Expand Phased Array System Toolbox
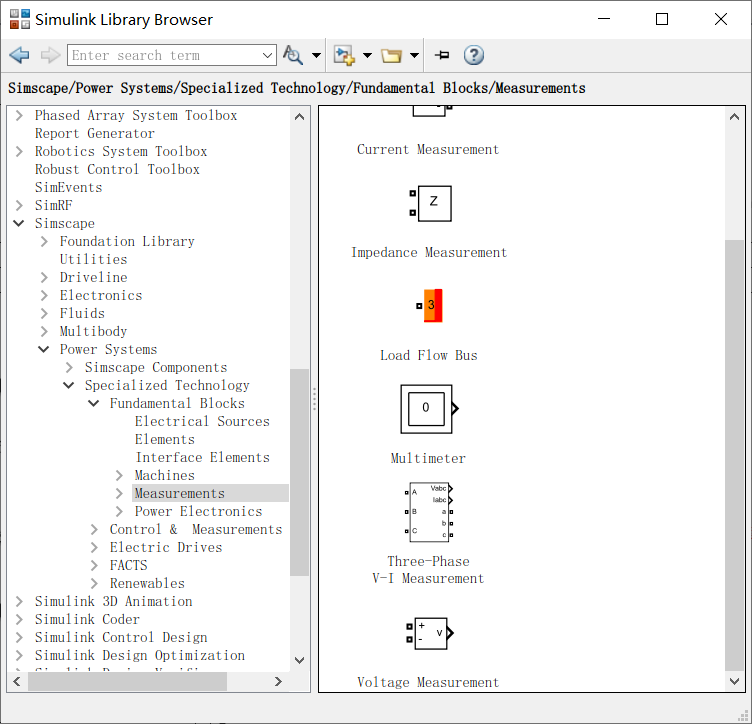Screen dimensions: 752x724 point(19,116)
